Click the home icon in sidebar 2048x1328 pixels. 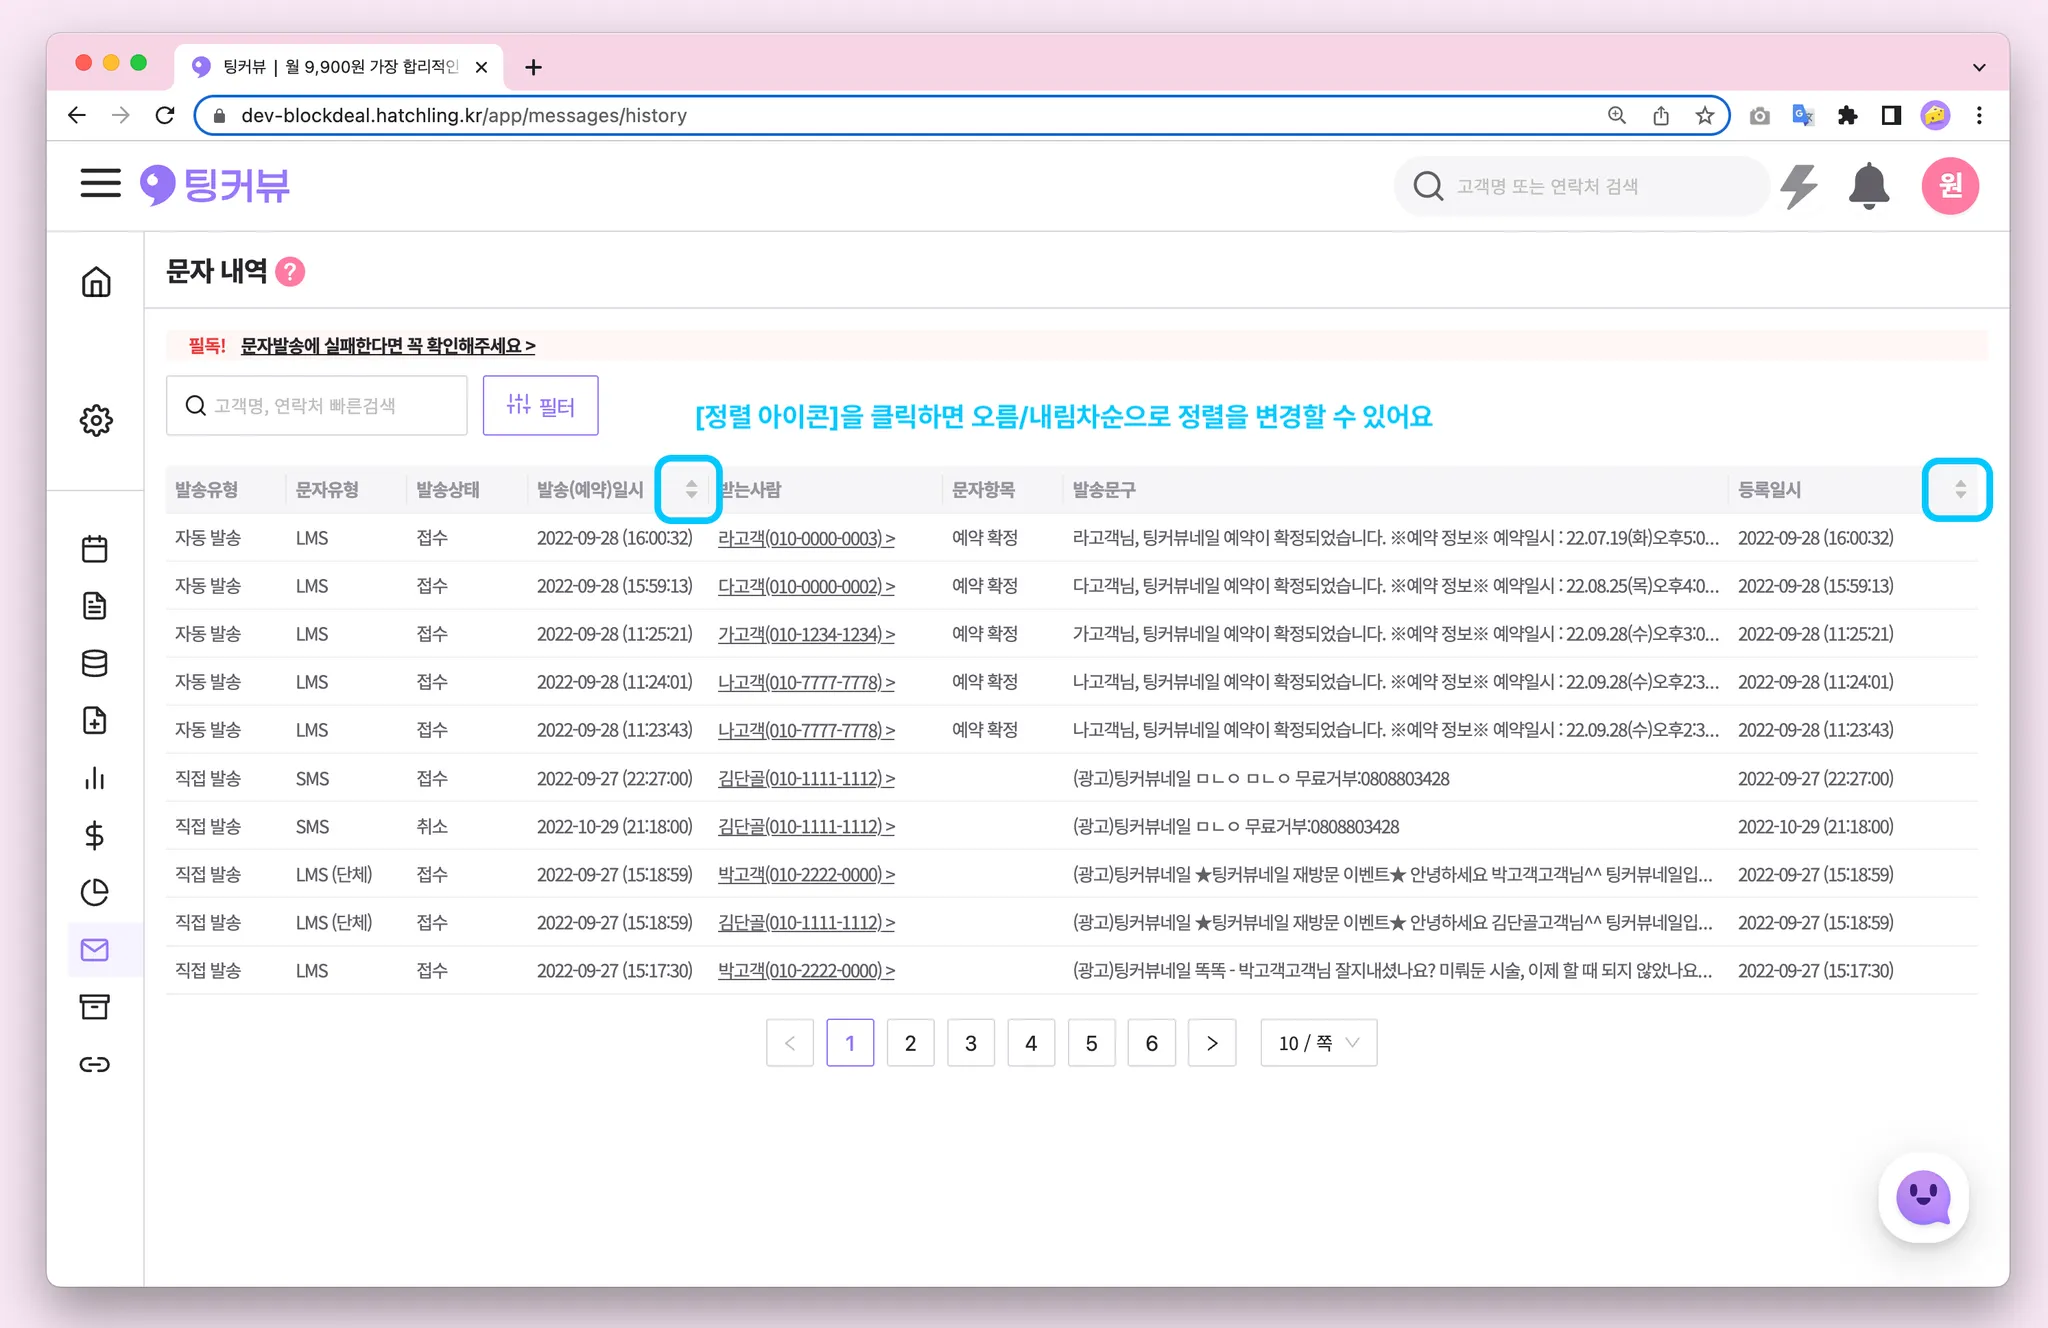96,282
